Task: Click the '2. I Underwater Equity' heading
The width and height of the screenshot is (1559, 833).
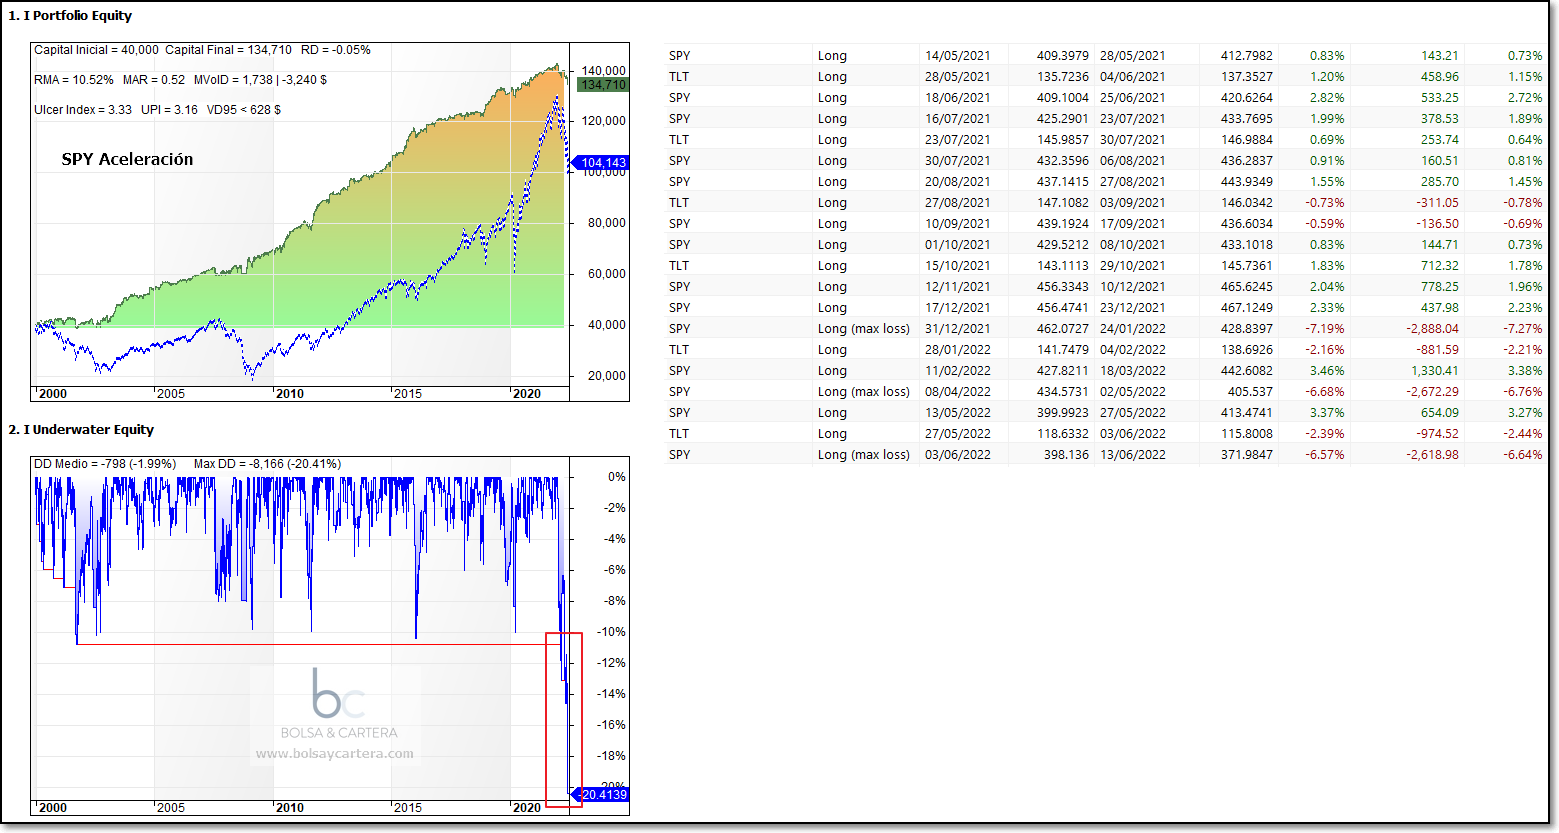Action: coord(81,430)
